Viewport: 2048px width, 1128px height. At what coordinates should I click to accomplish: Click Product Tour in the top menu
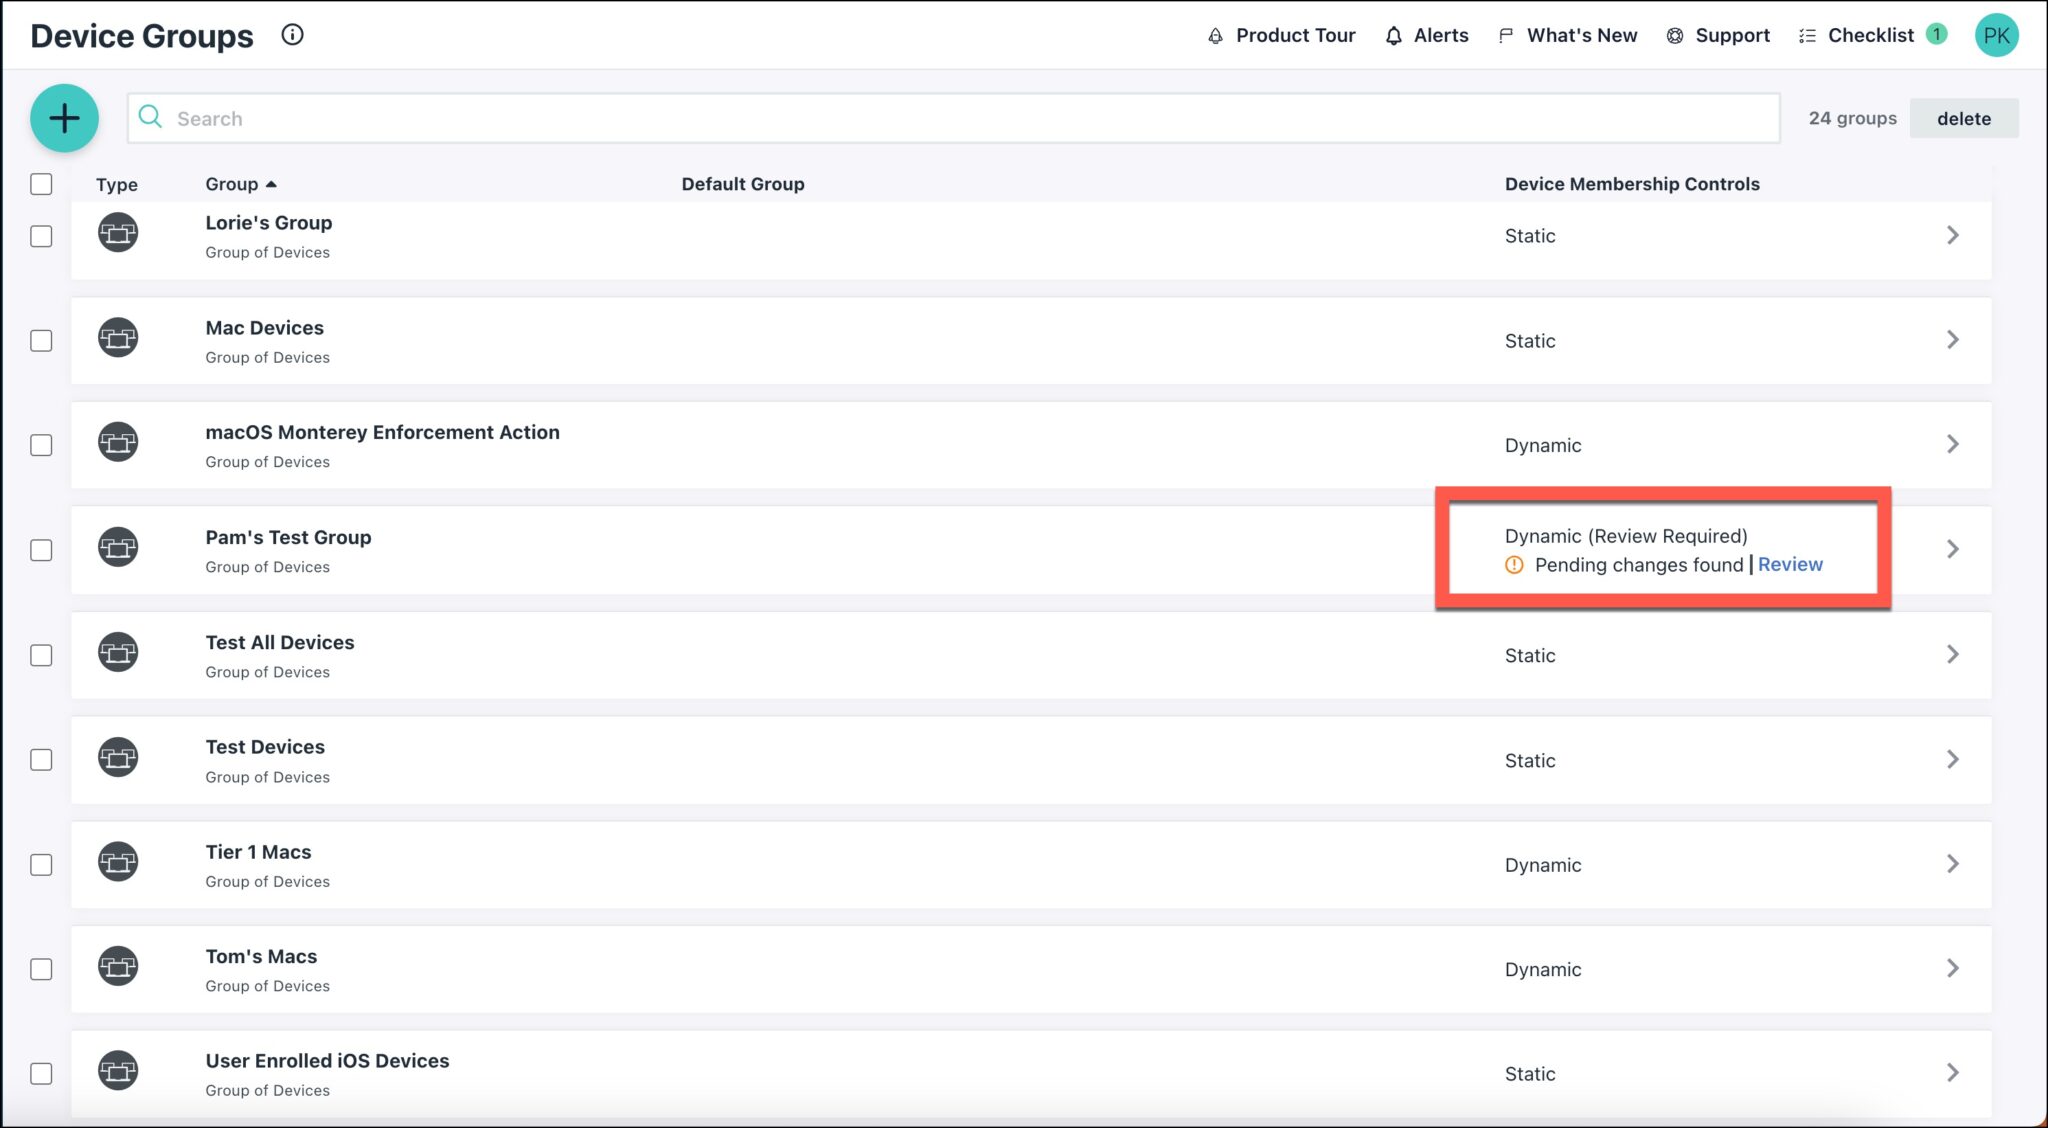pos(1295,35)
